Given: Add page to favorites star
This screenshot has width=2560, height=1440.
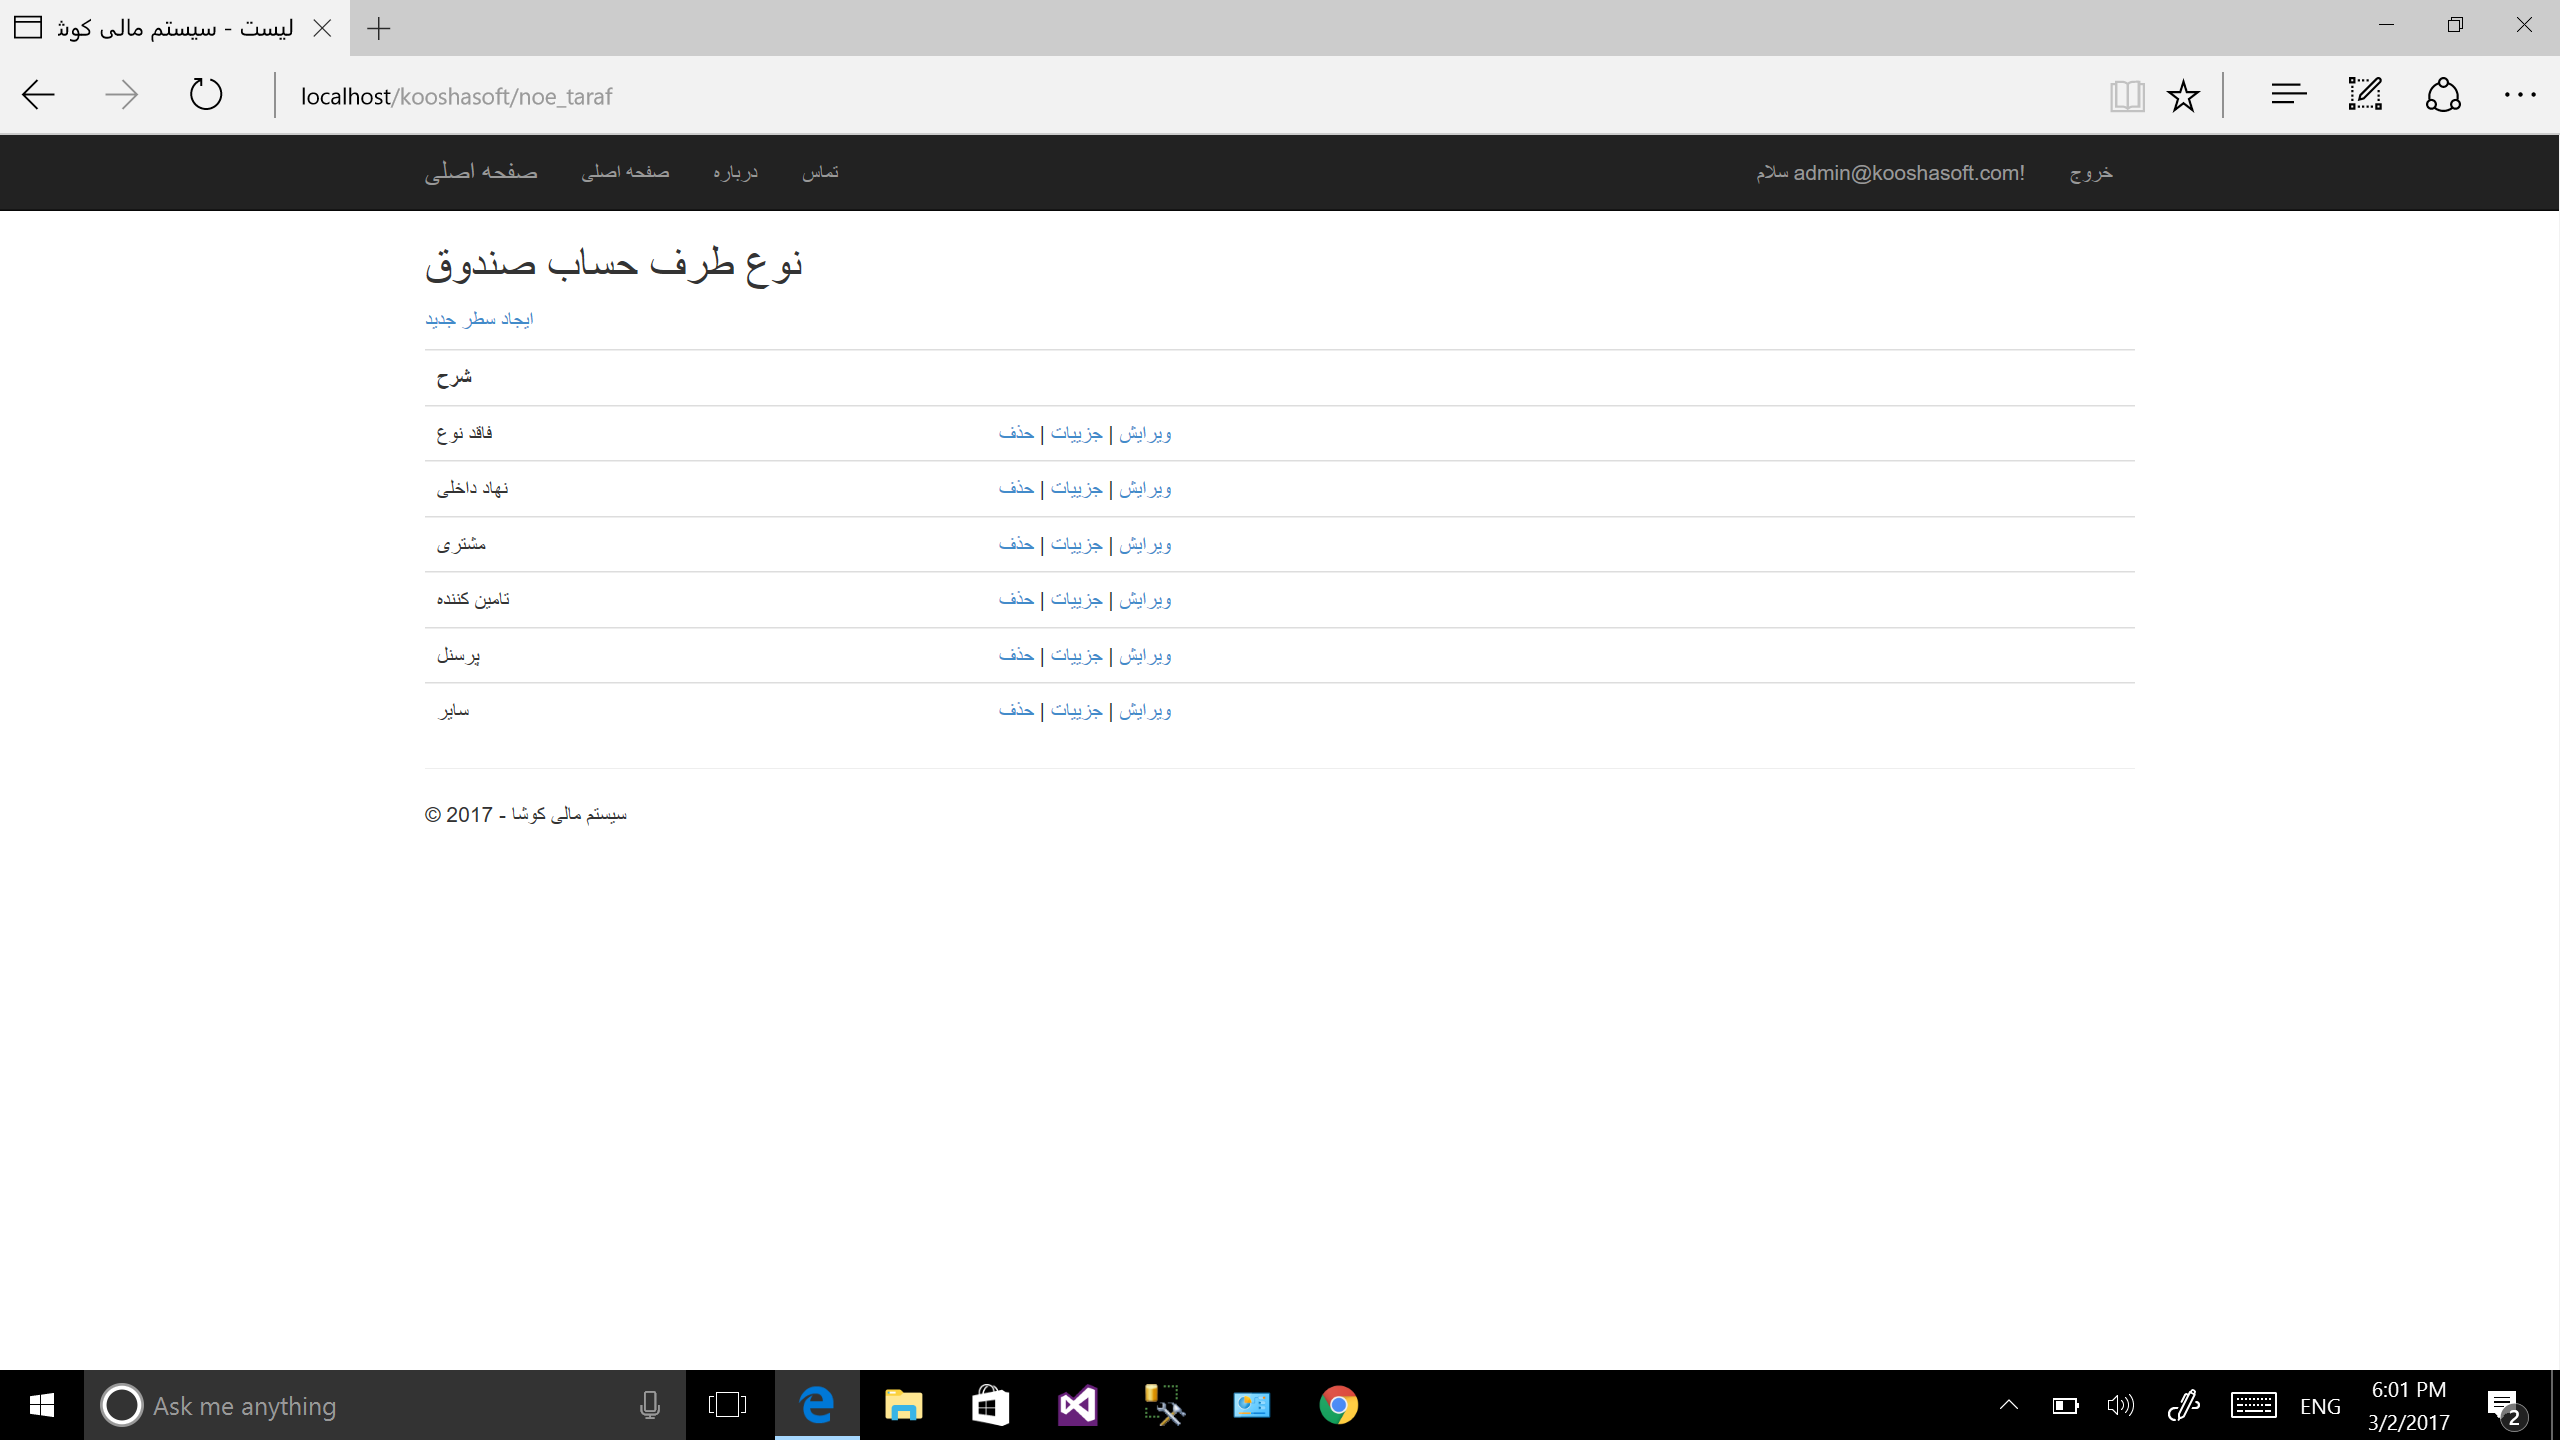Looking at the screenshot, I should click(2183, 96).
